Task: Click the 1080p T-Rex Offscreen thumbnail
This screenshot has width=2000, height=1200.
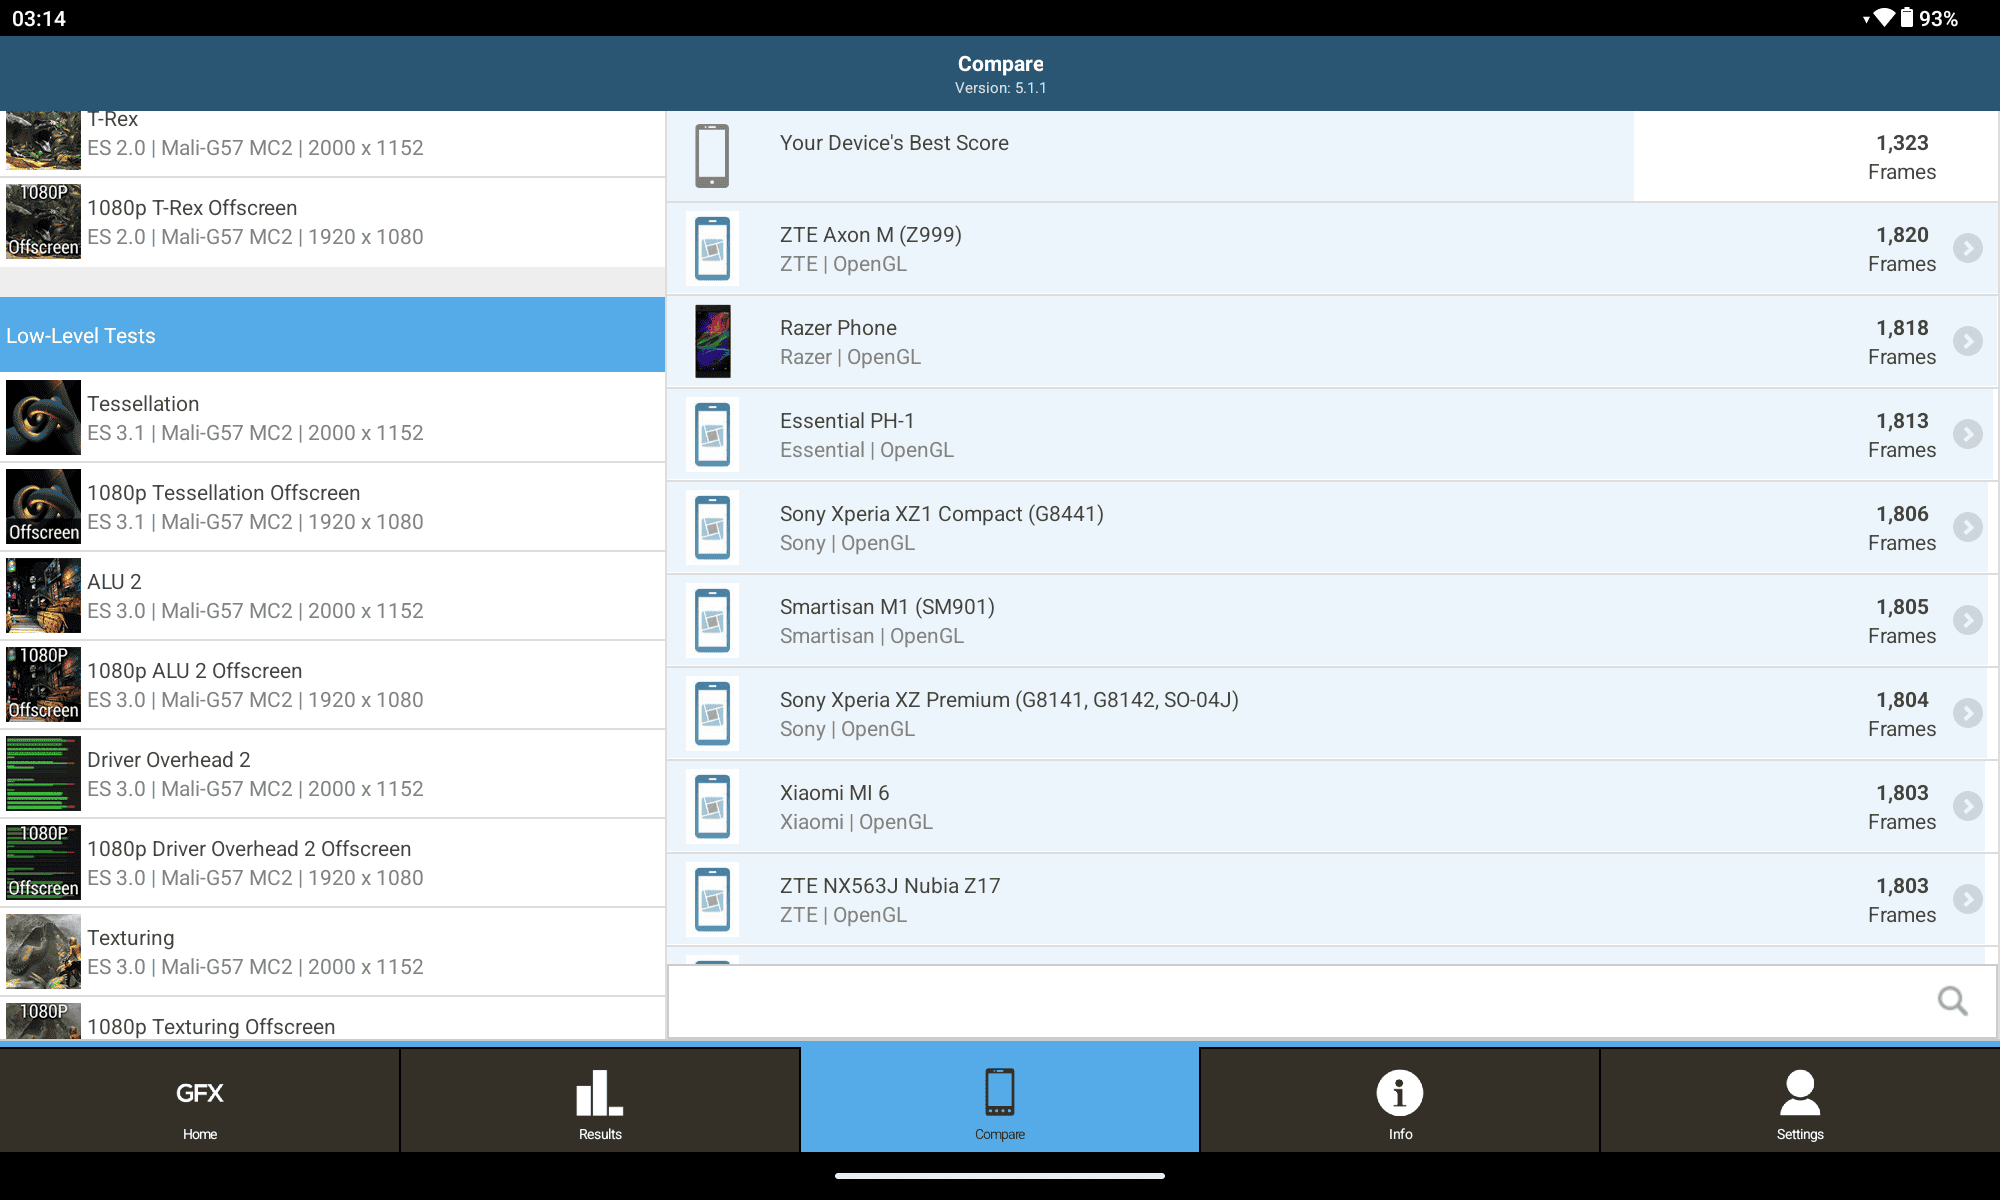Action: point(43,222)
